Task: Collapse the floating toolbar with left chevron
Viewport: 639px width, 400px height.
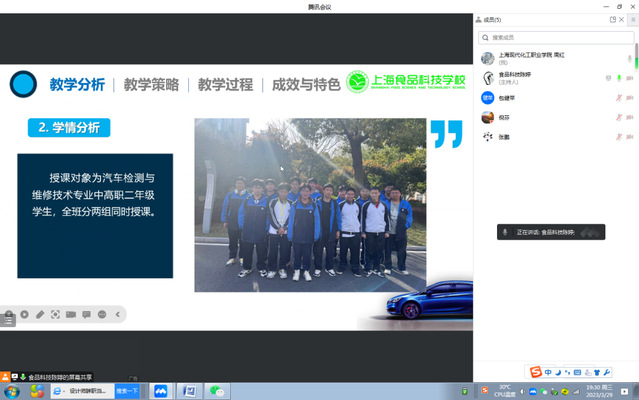Action: [117, 314]
